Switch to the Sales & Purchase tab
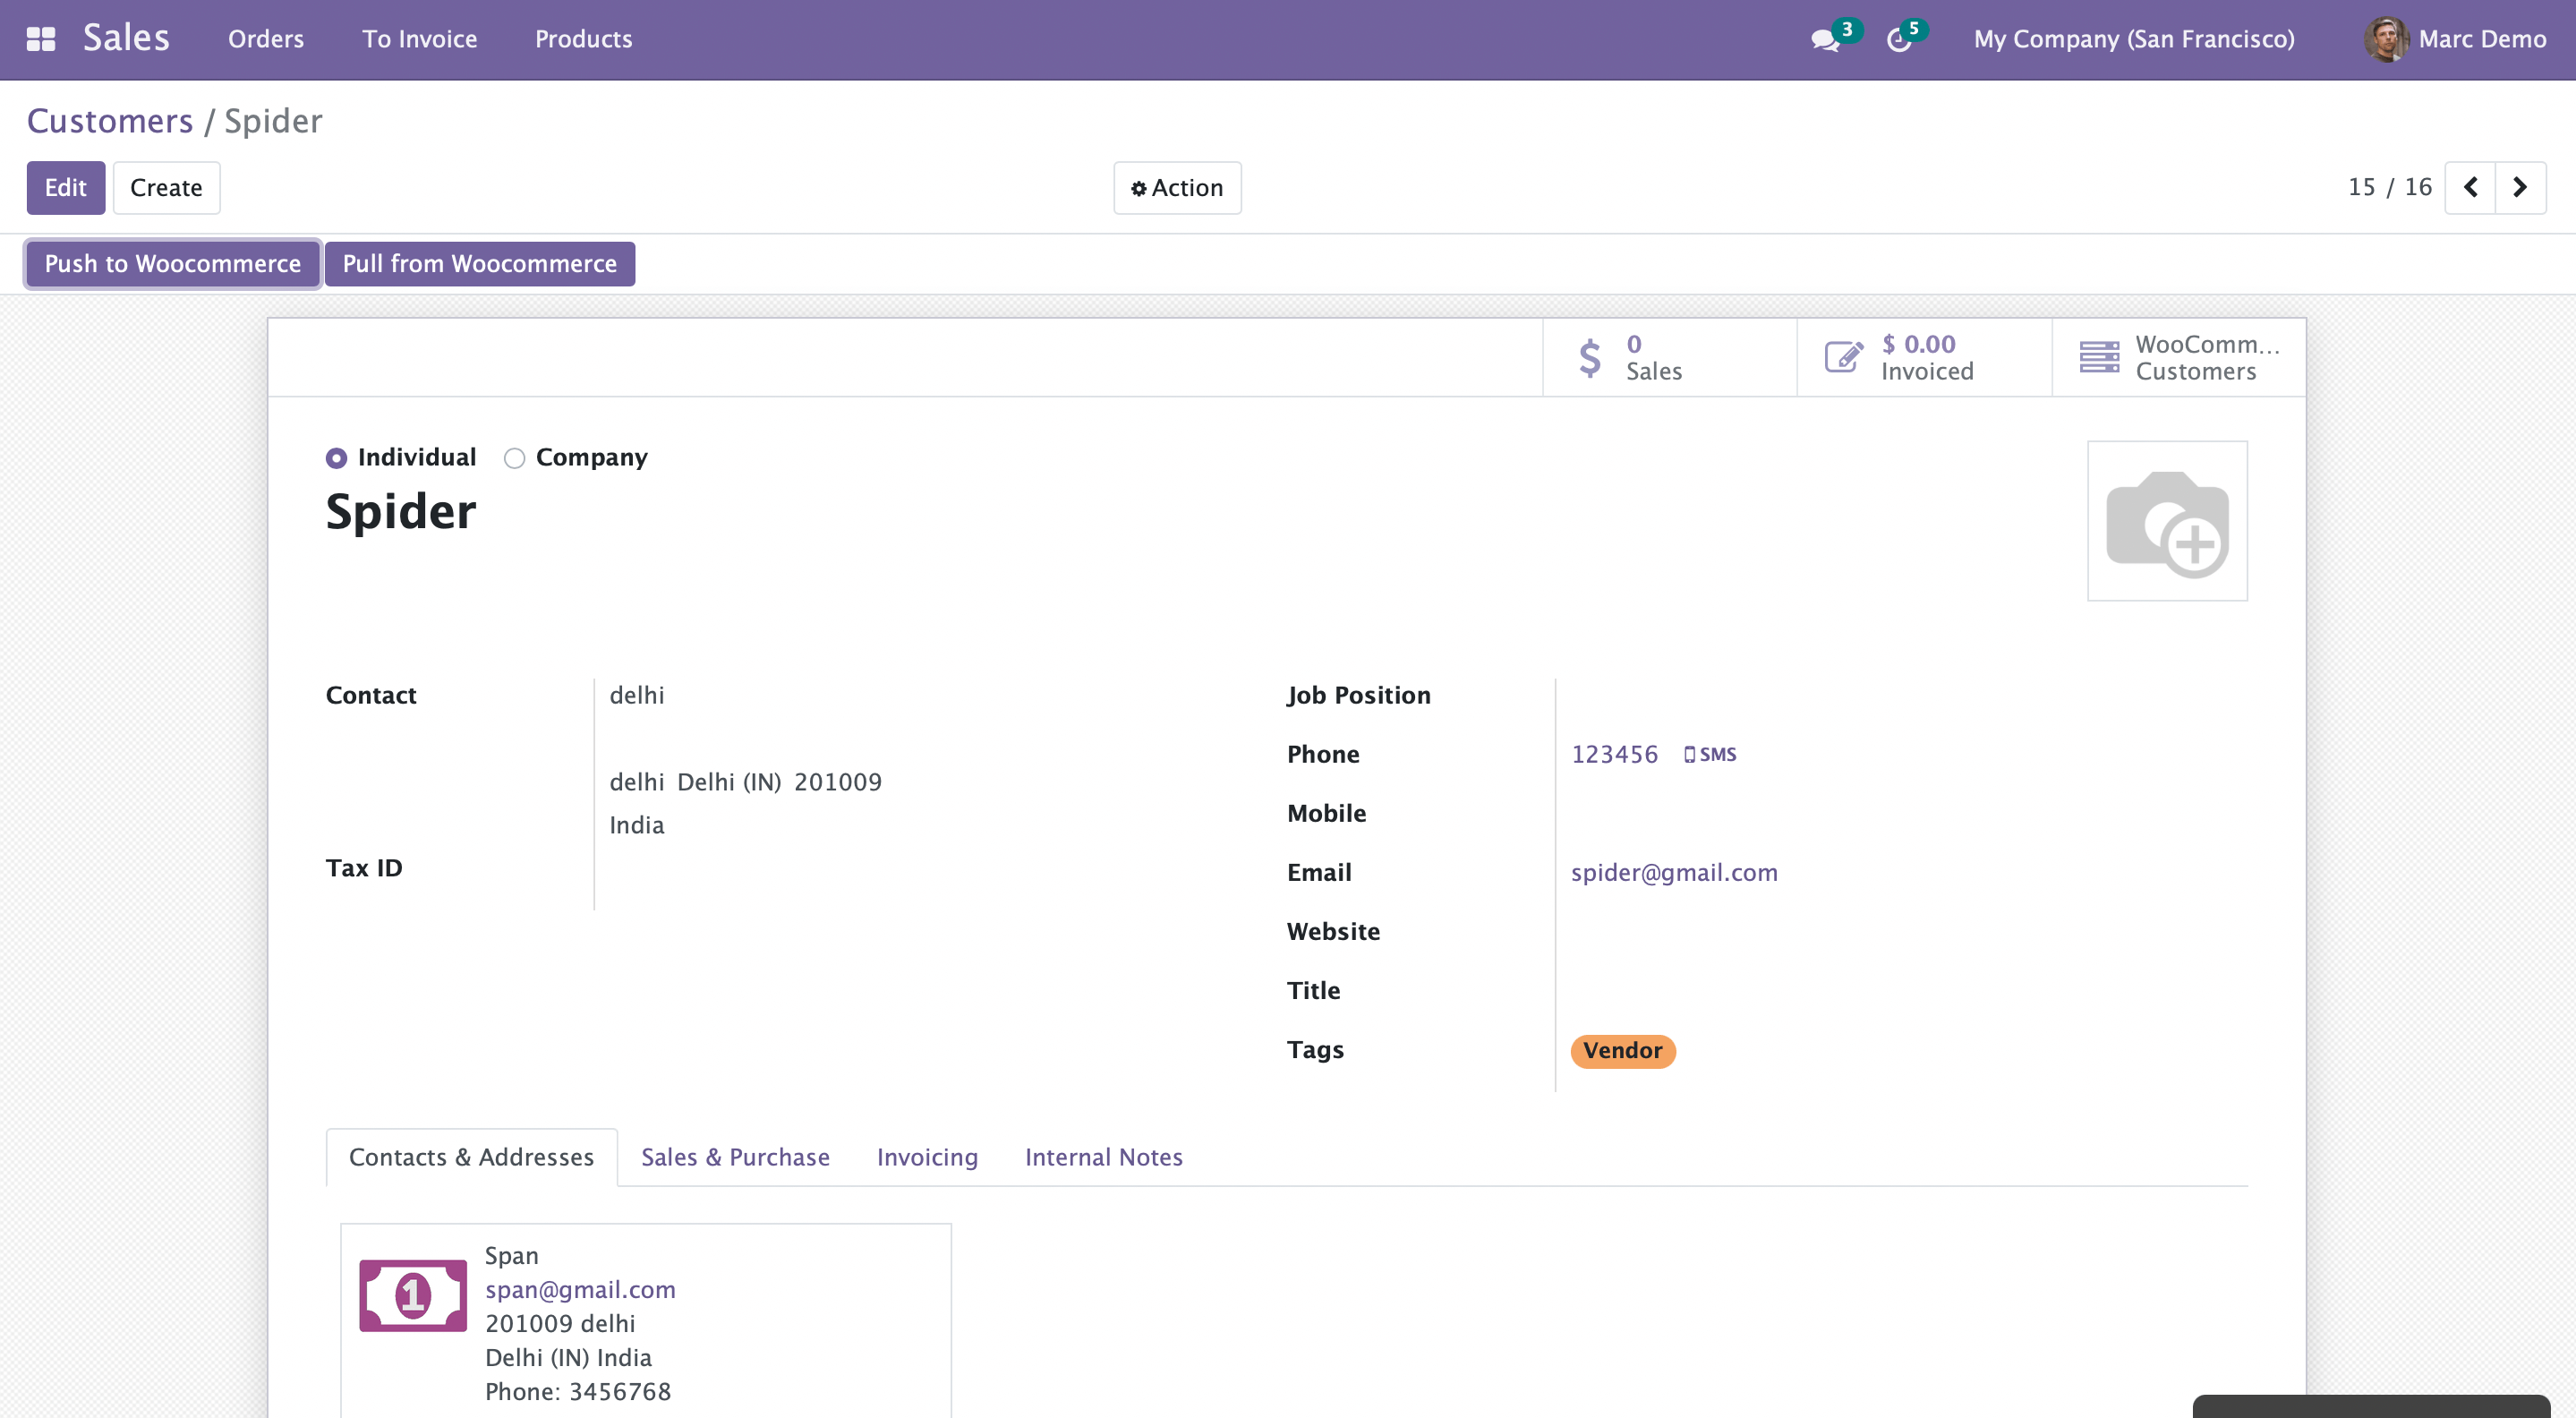Viewport: 2576px width, 1418px height. pos(735,1157)
